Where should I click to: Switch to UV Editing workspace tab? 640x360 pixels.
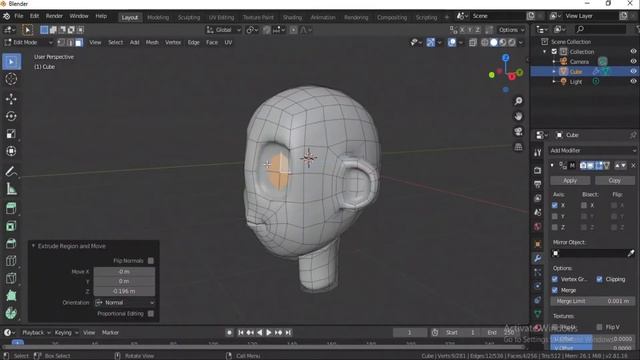click(x=221, y=18)
